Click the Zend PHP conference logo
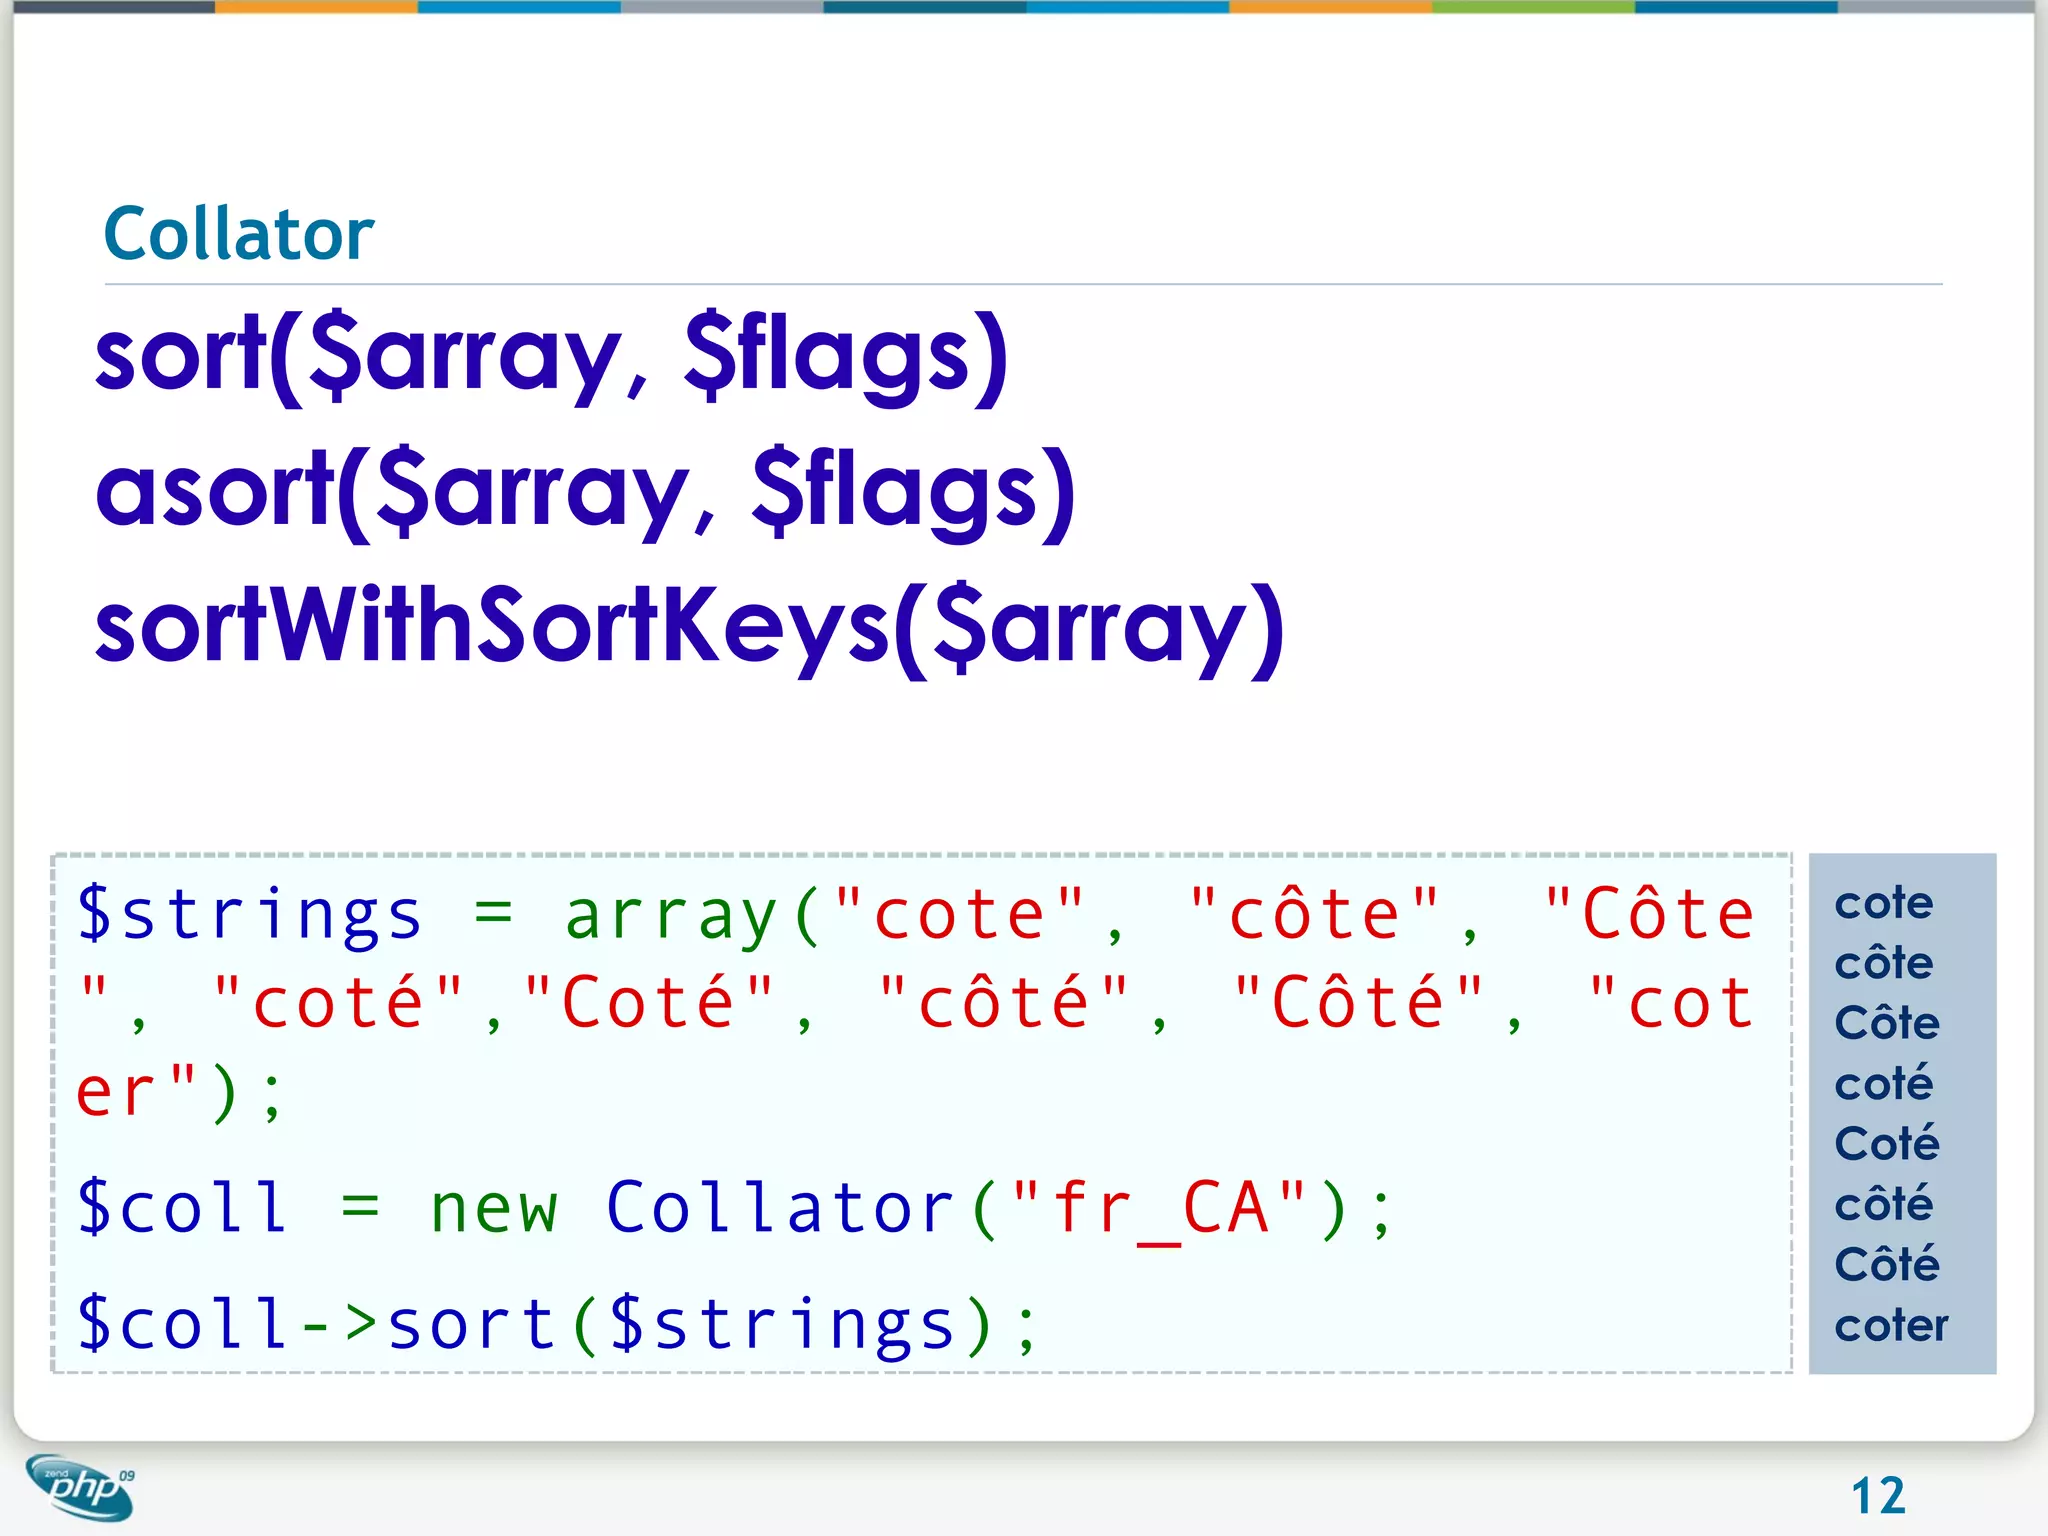Screen dimensions: 2048x1536 80,1487
